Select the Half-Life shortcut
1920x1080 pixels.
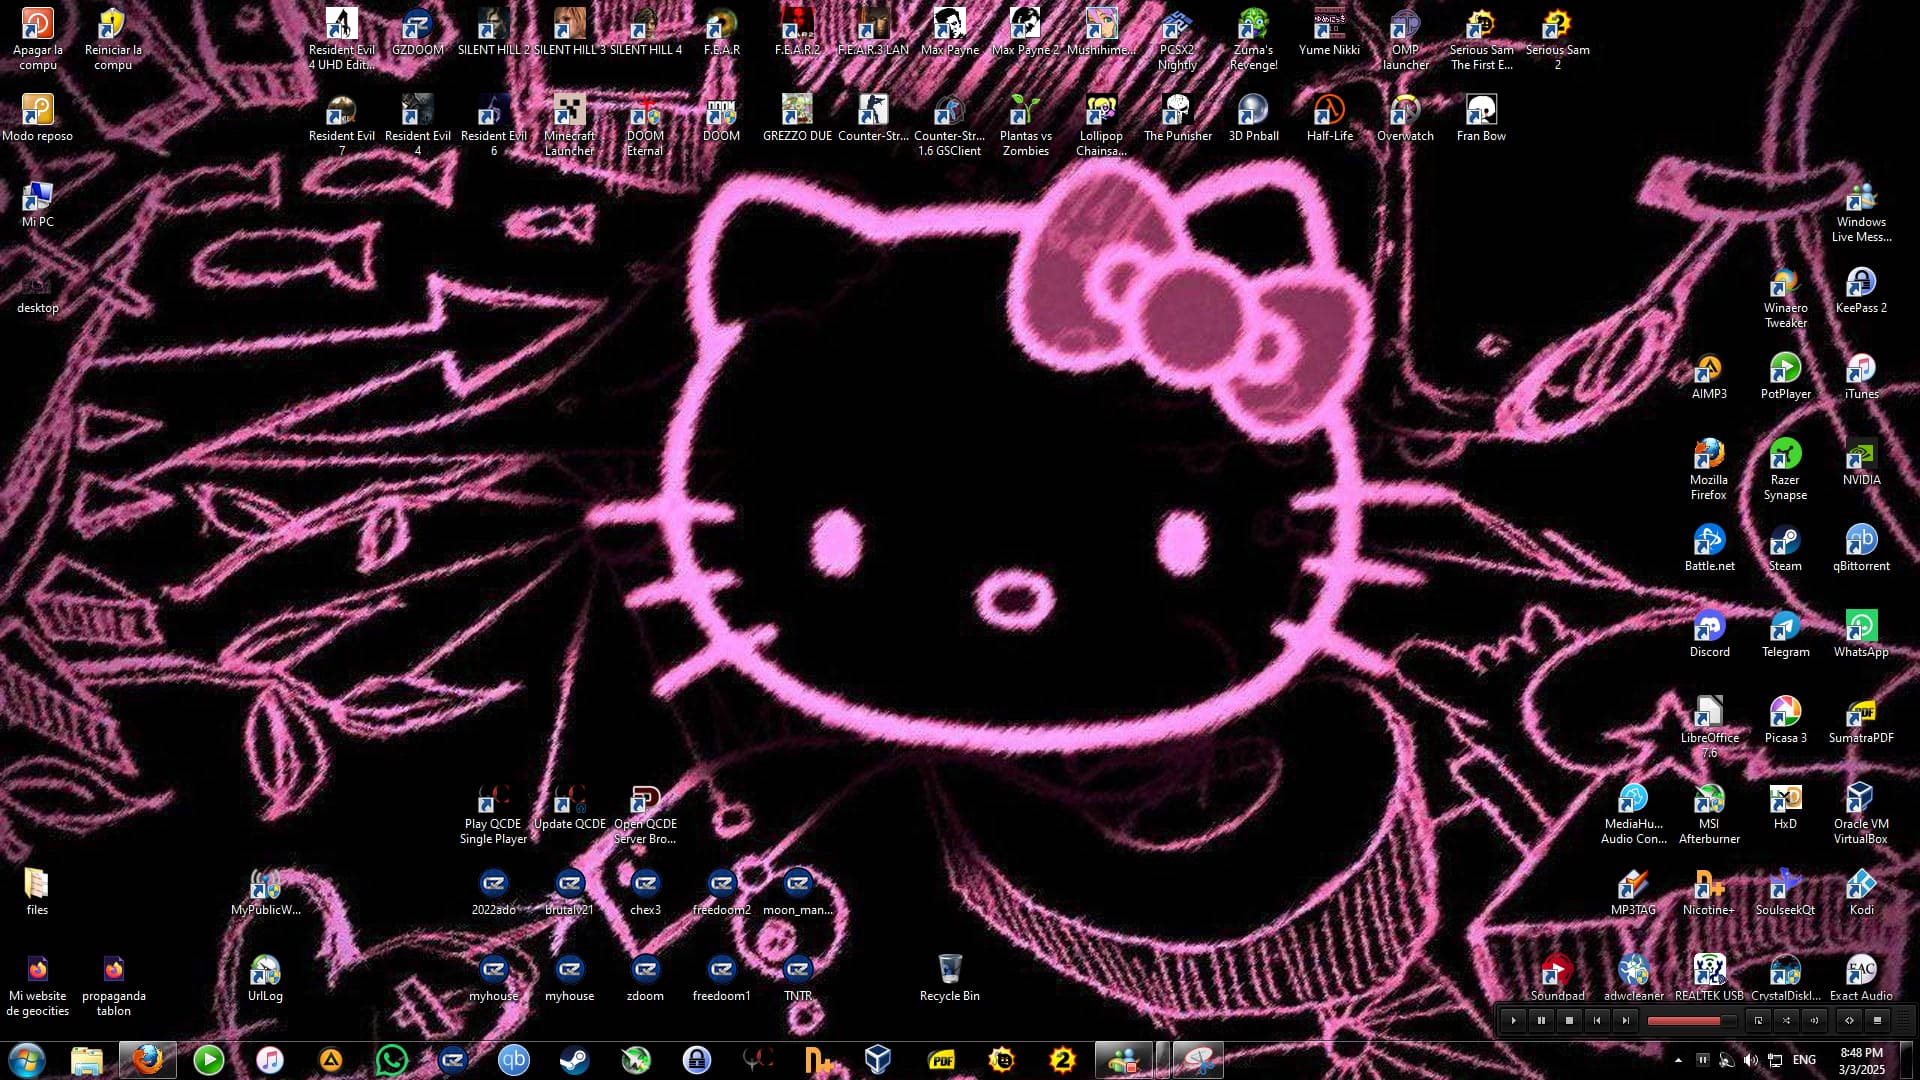coord(1329,118)
